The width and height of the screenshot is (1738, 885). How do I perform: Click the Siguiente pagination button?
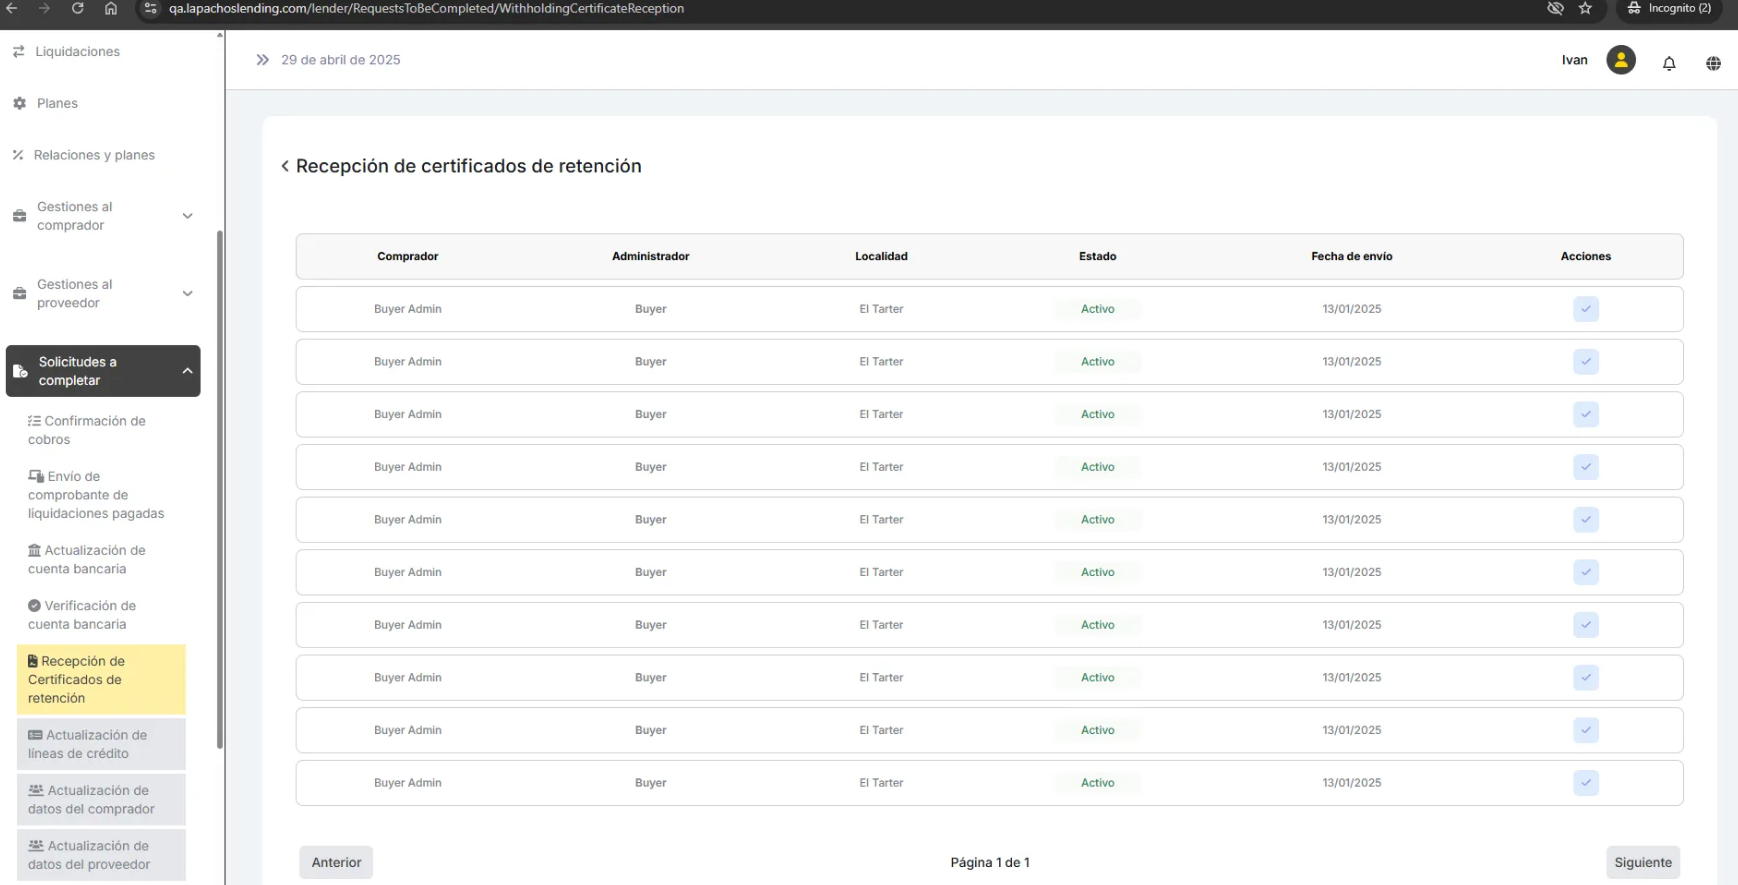[1642, 862]
